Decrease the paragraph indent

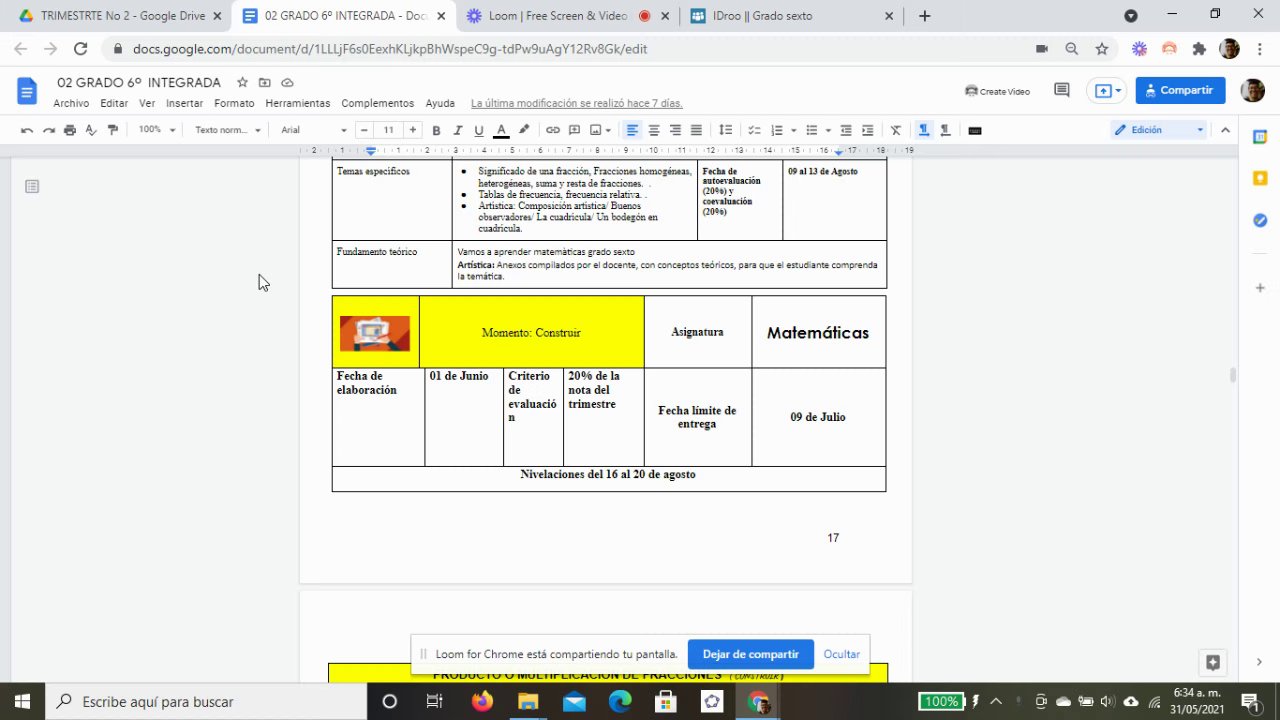pos(846,130)
